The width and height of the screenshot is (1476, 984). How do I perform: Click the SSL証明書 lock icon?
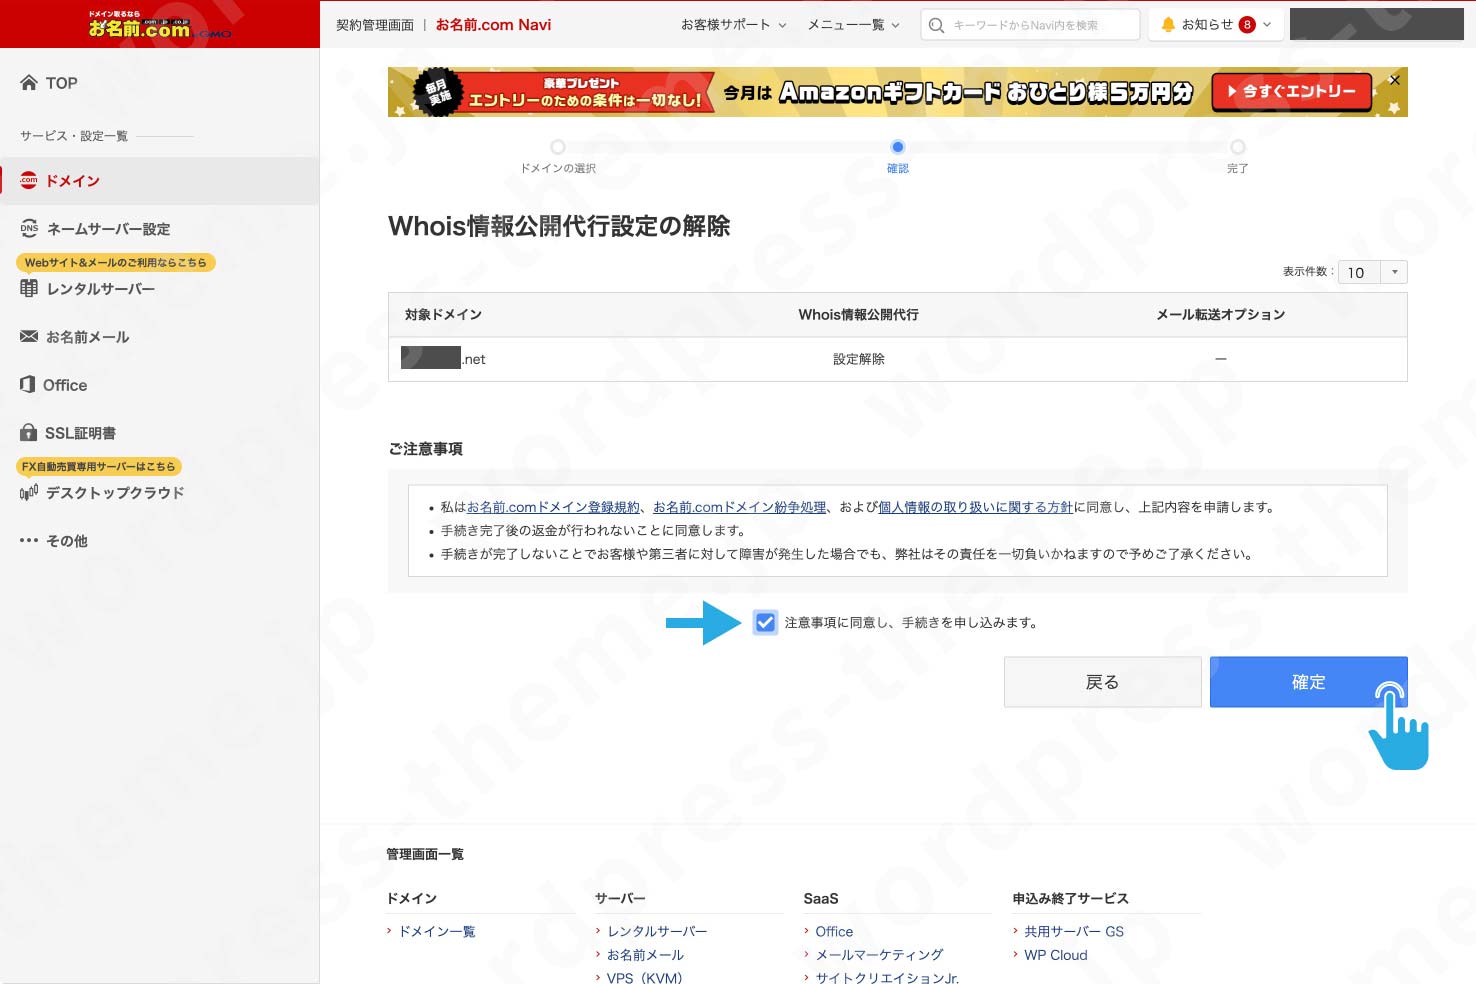coord(29,432)
